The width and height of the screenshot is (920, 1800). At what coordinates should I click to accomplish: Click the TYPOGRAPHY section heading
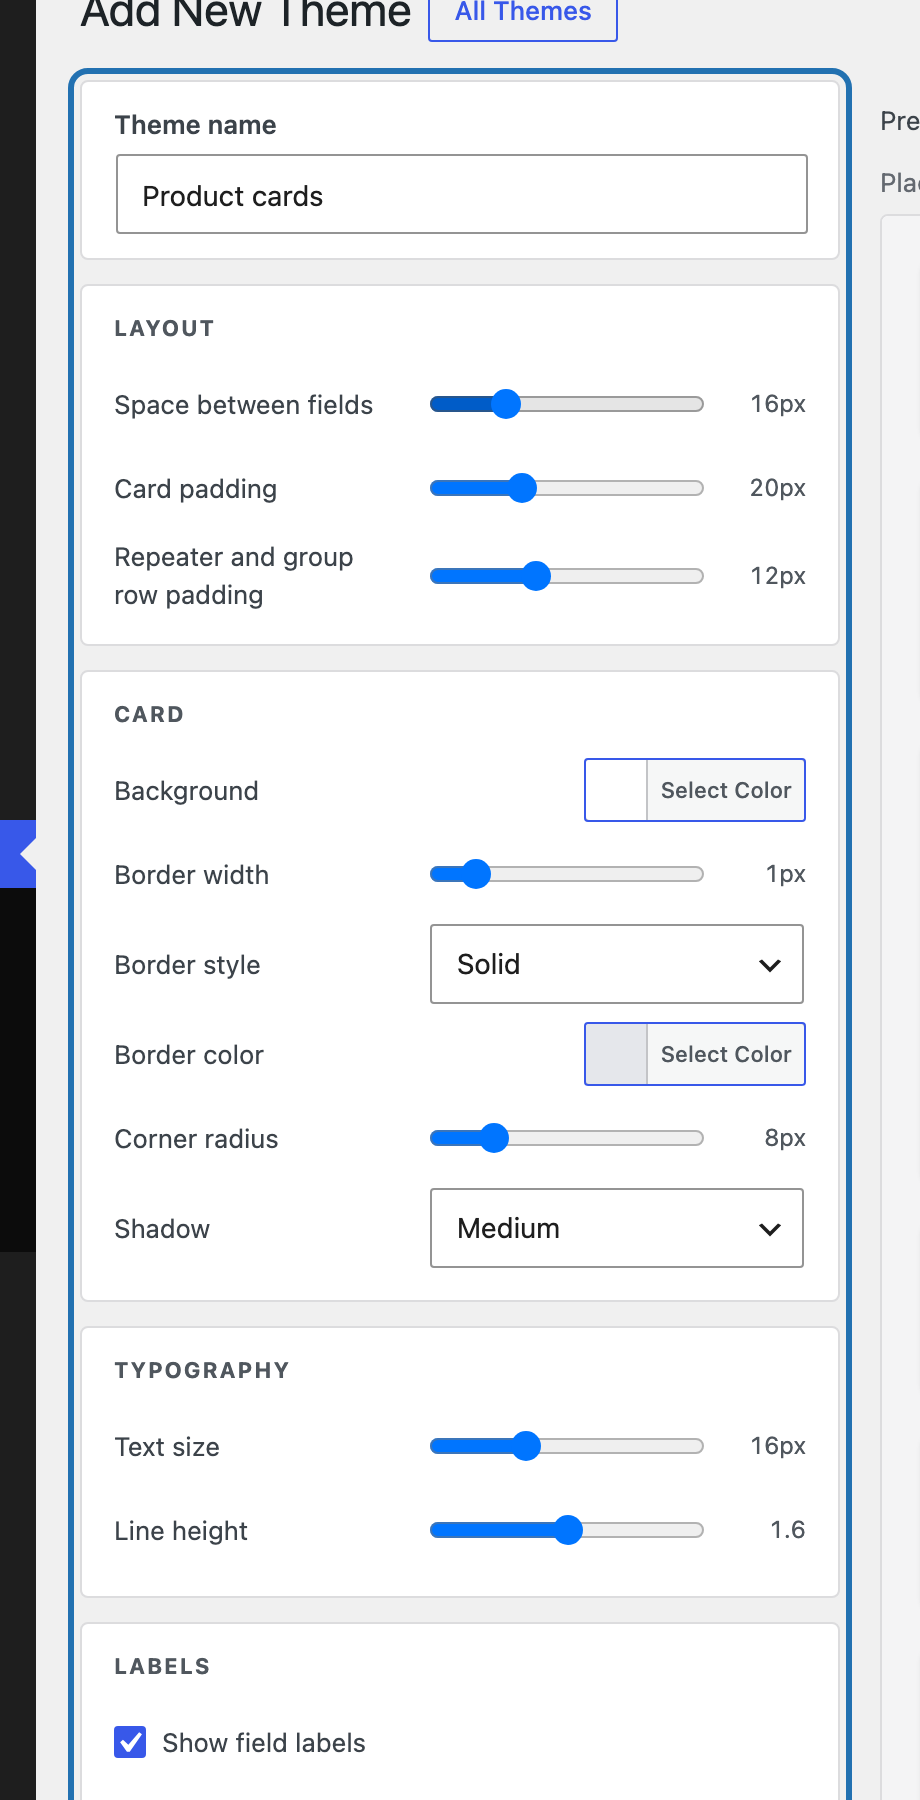pos(202,1370)
